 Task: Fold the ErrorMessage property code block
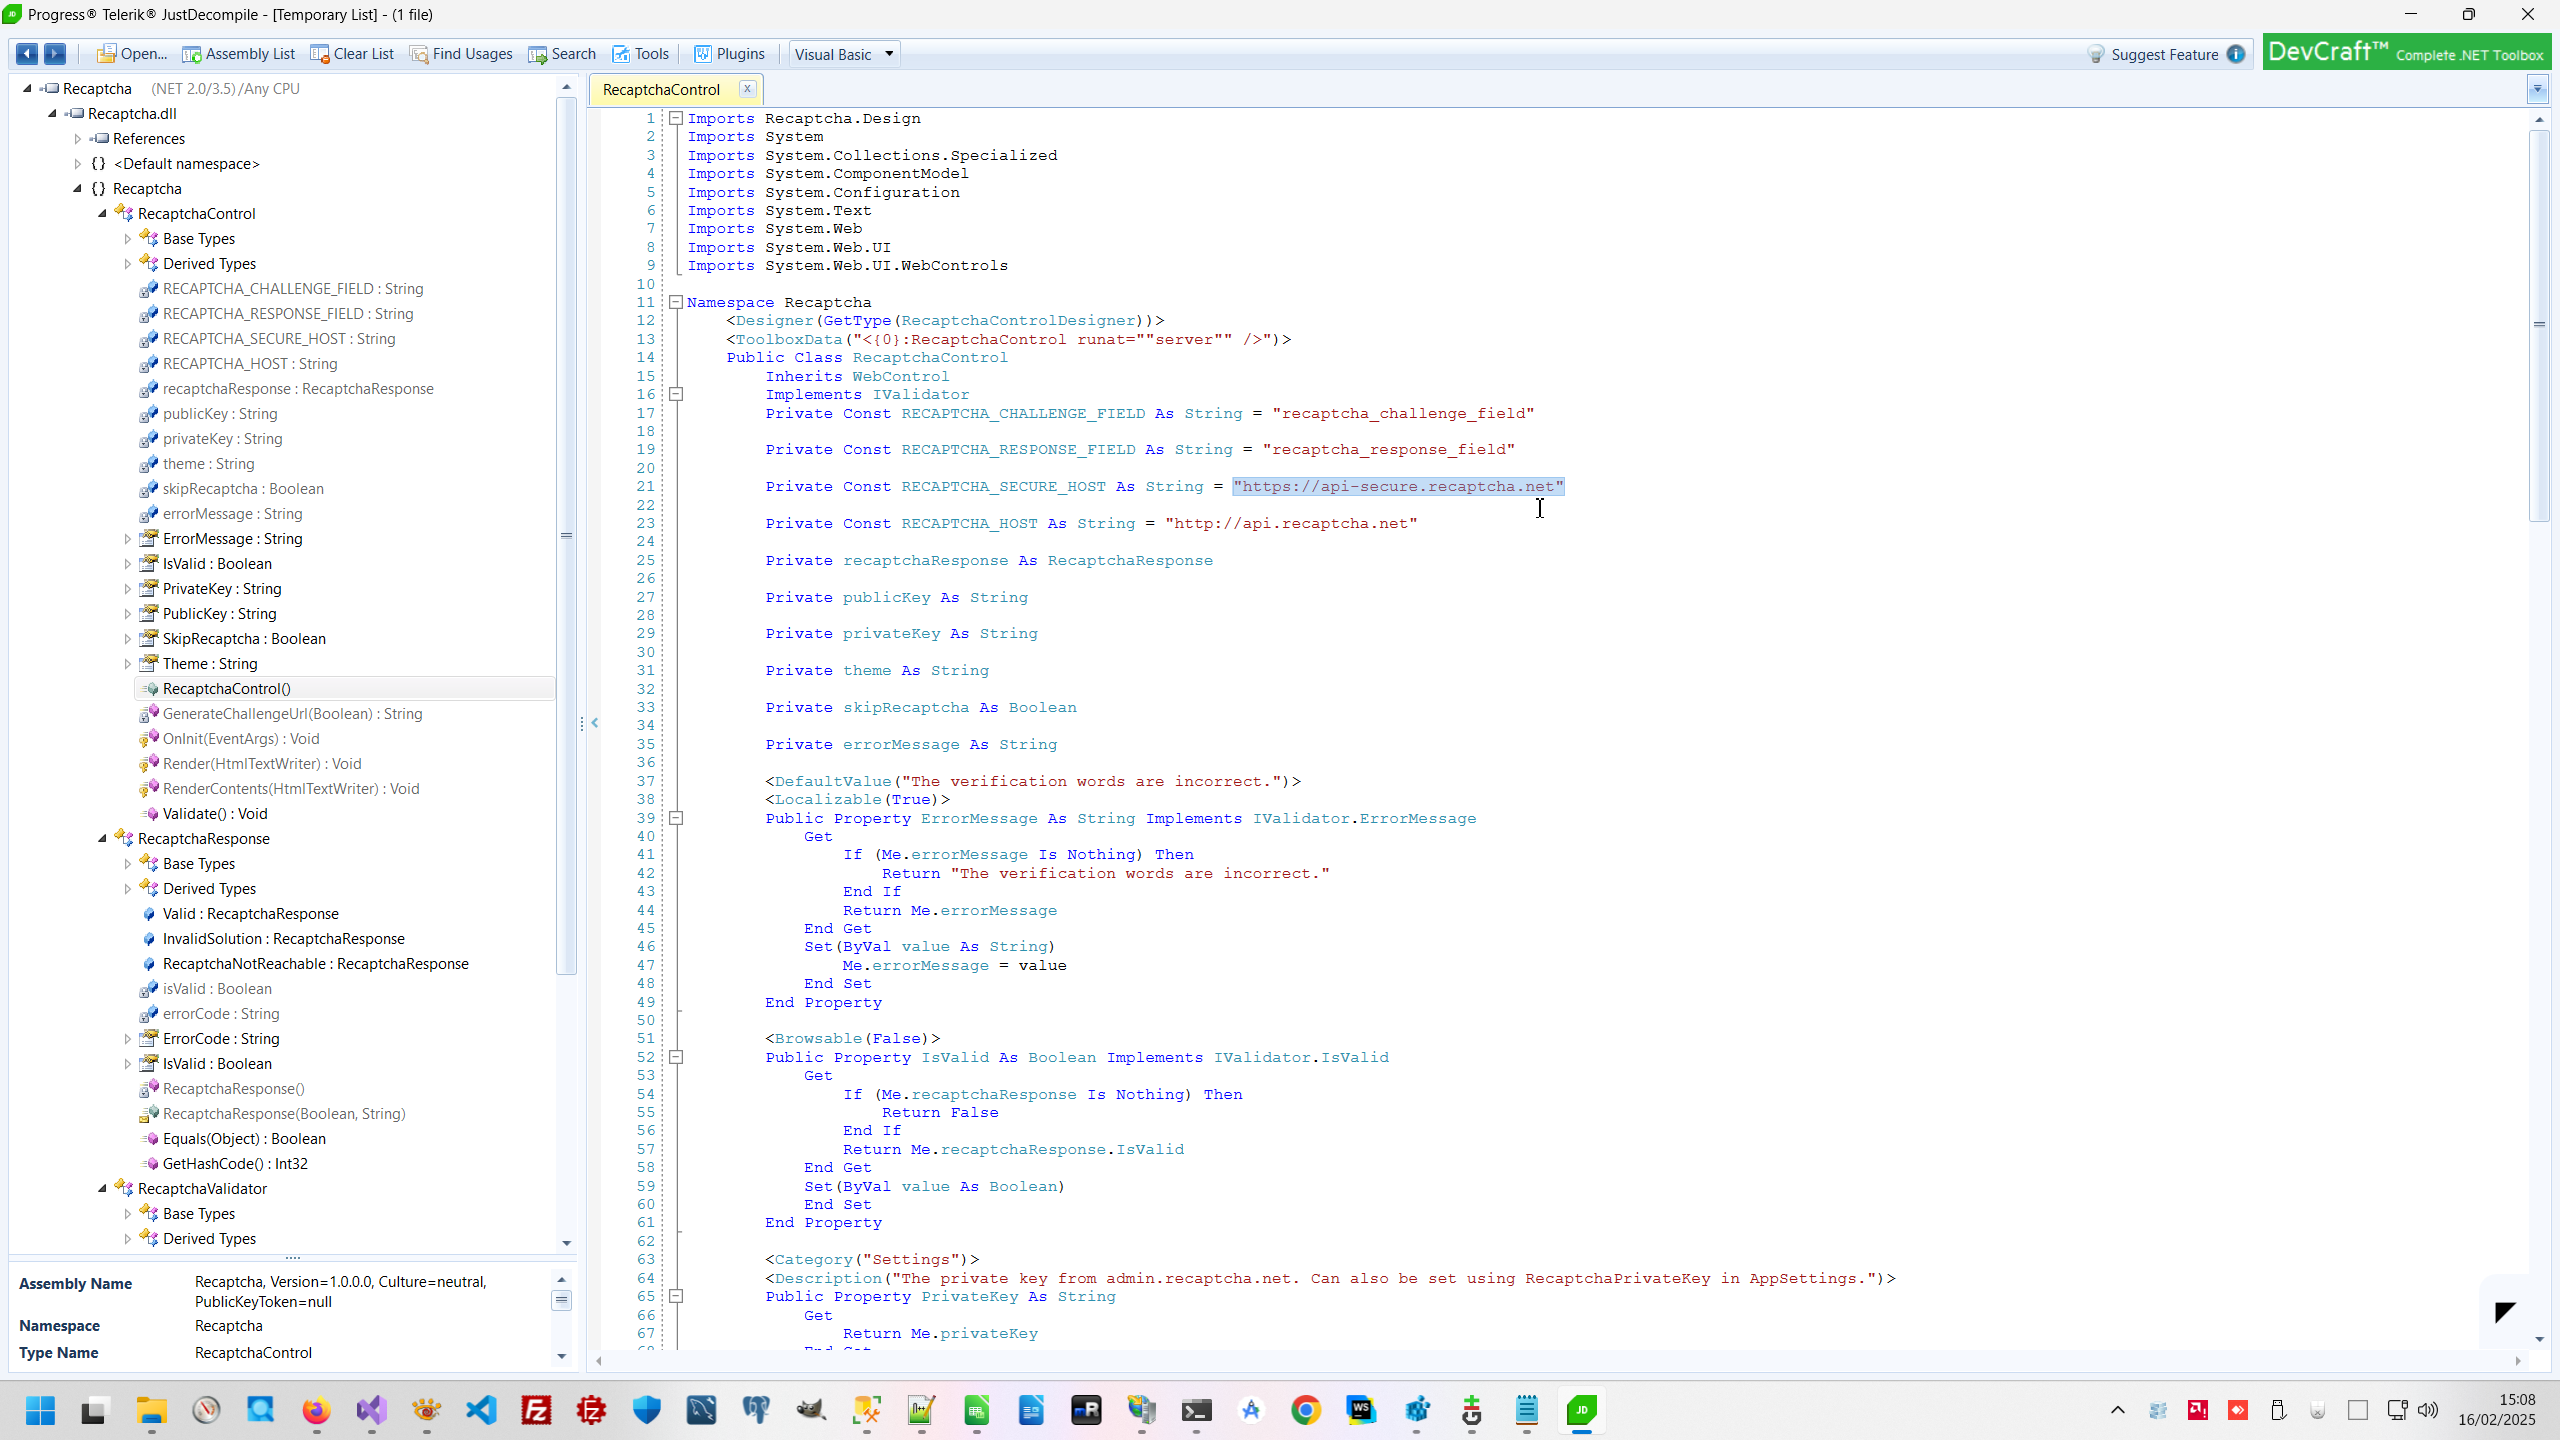pos(676,818)
